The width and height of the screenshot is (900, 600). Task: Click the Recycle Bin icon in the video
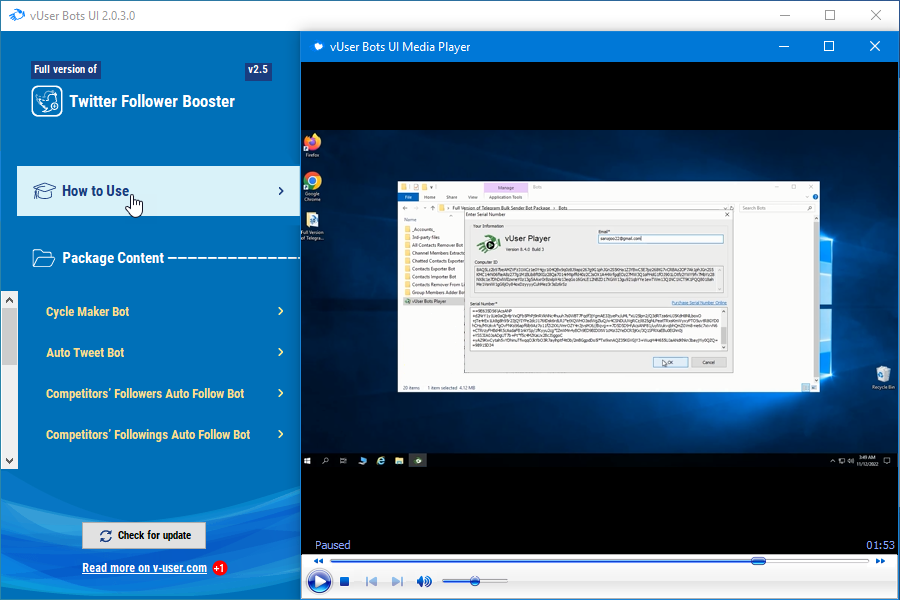pos(883,377)
